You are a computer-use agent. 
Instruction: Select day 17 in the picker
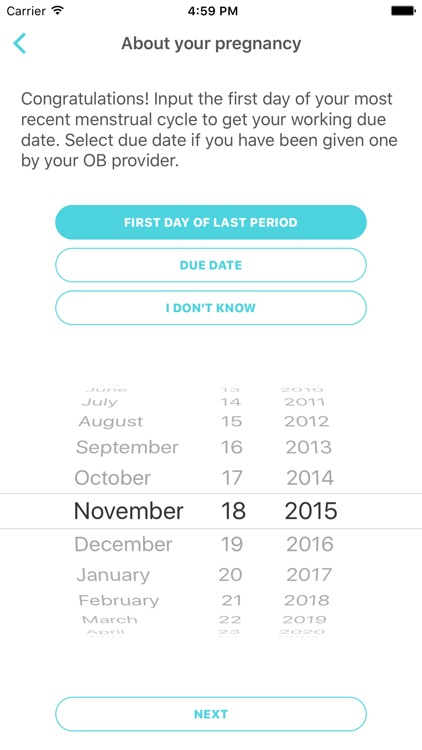click(232, 478)
